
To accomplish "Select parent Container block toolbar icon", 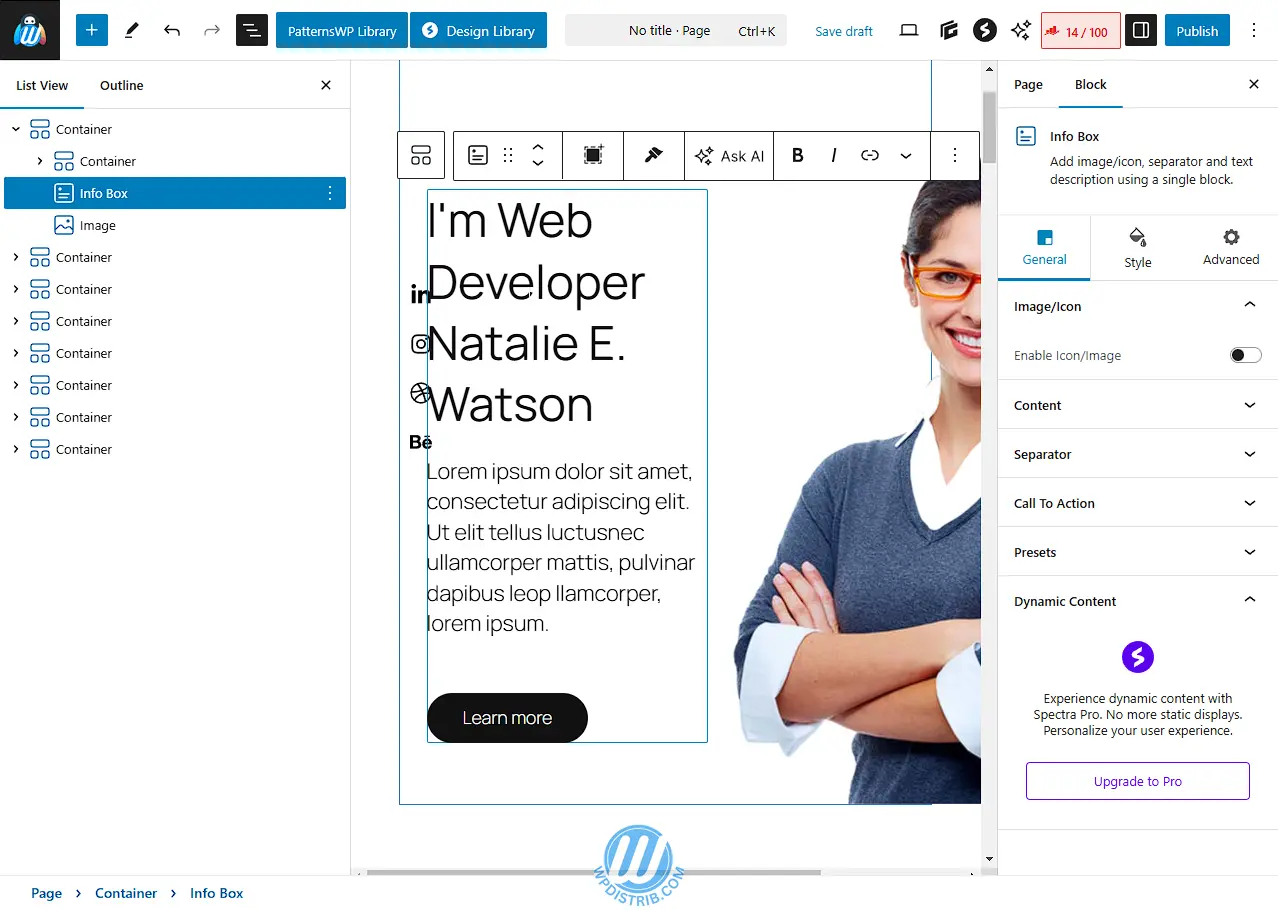I will [421, 155].
